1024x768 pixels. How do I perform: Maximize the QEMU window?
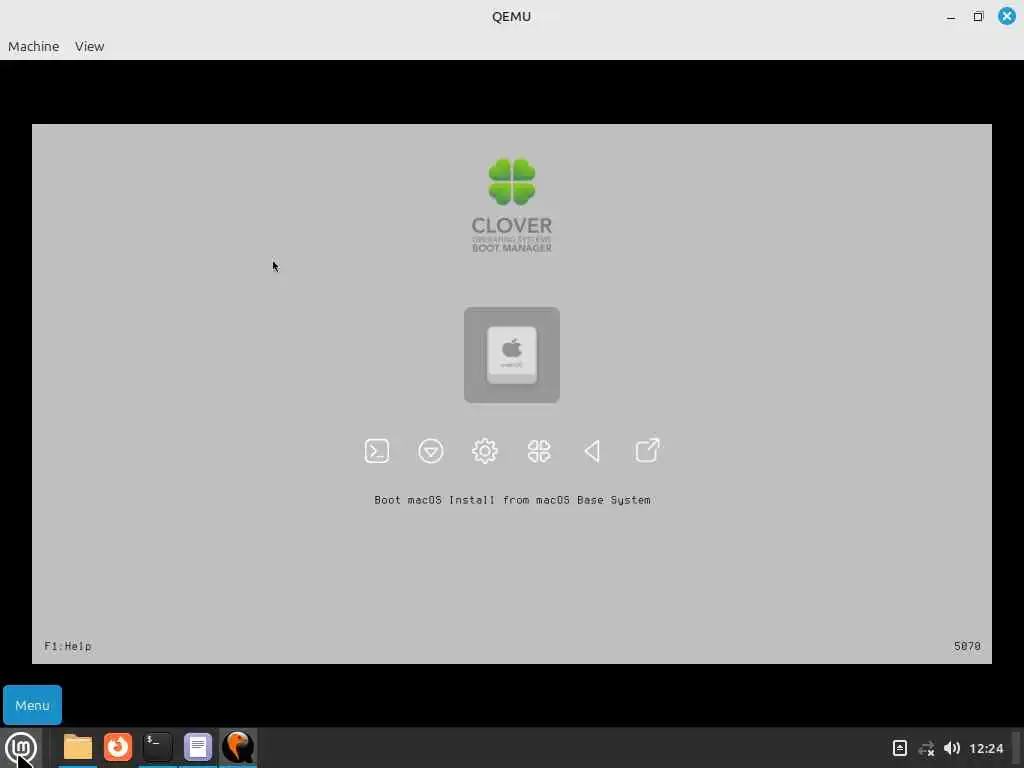[x=978, y=16]
